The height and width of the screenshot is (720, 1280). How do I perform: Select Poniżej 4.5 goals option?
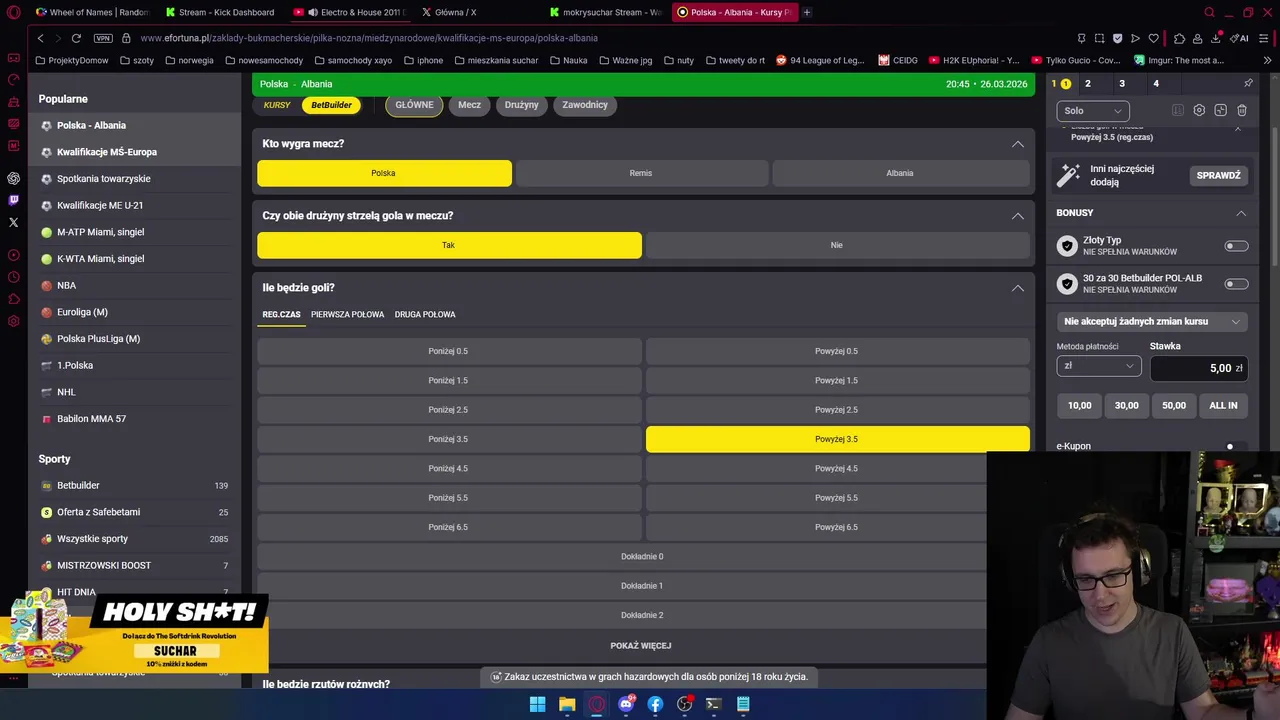point(449,469)
